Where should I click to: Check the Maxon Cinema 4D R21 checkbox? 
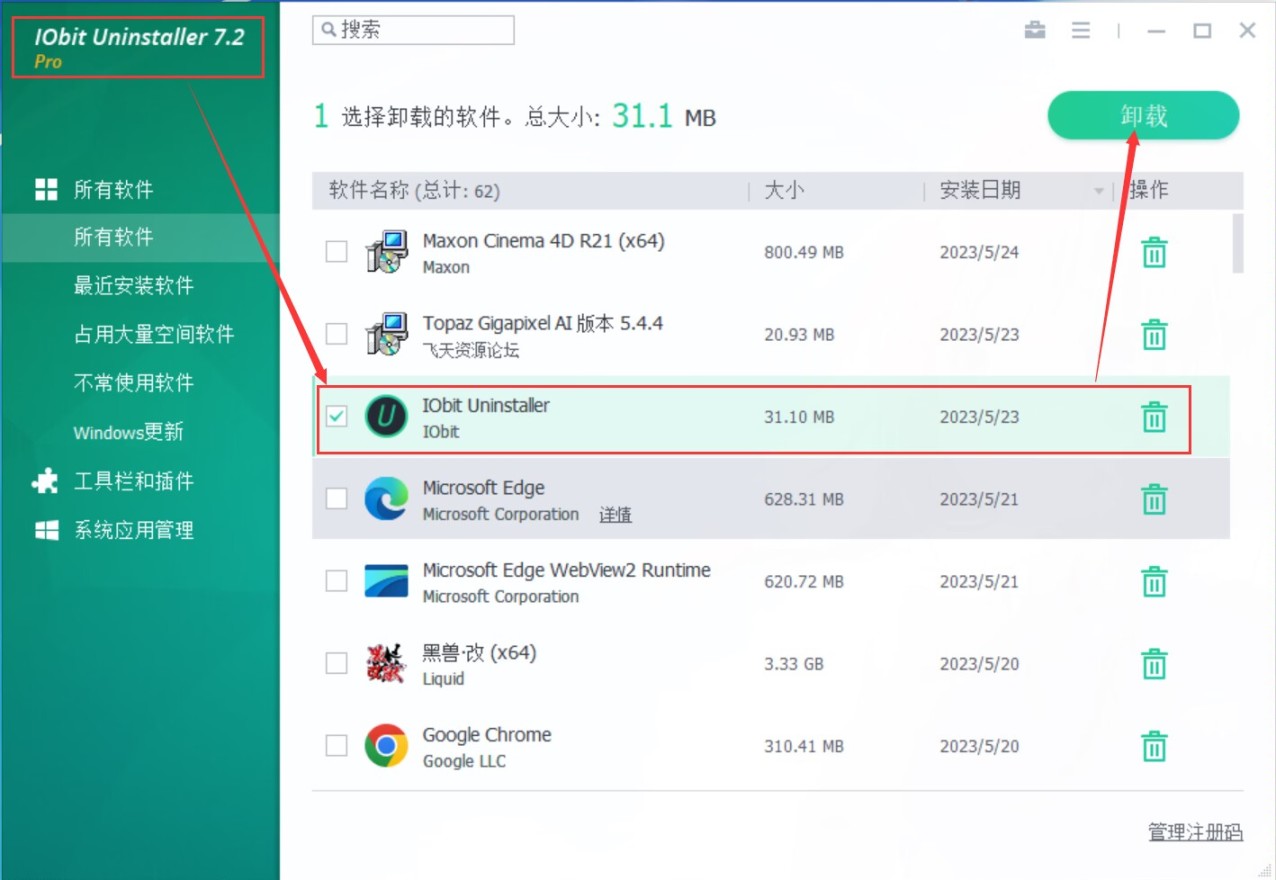coord(337,252)
